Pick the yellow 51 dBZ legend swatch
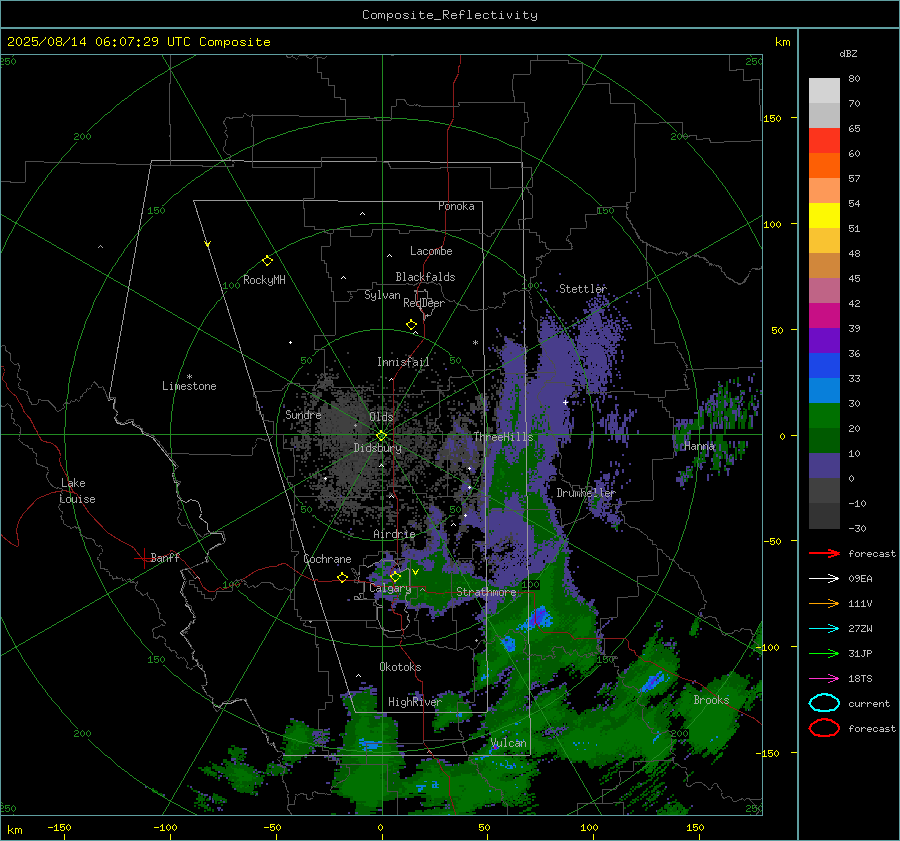The image size is (900, 841). [824, 215]
